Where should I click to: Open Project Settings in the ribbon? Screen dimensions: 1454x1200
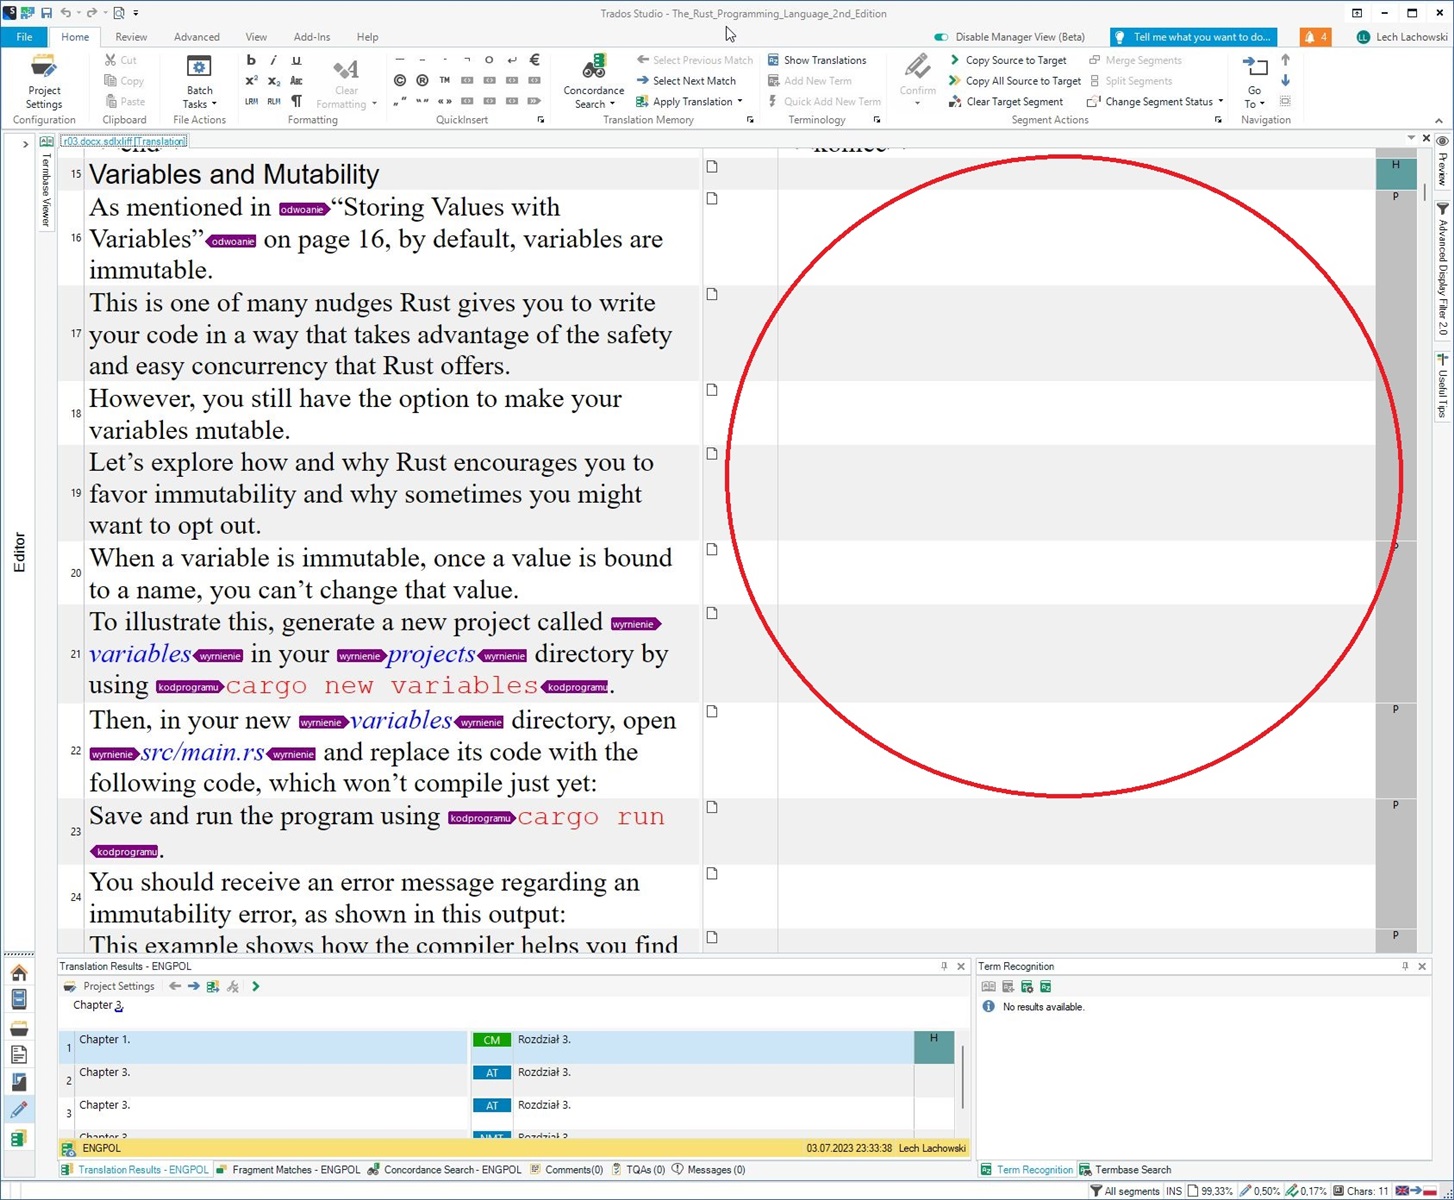[x=44, y=81]
